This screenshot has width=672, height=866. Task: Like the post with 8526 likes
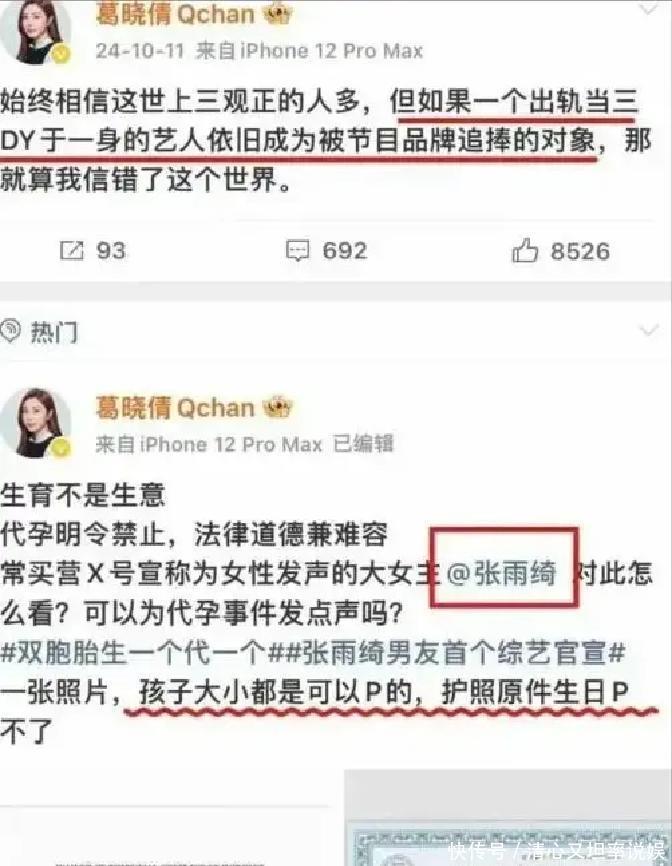pyautogui.click(x=525, y=250)
